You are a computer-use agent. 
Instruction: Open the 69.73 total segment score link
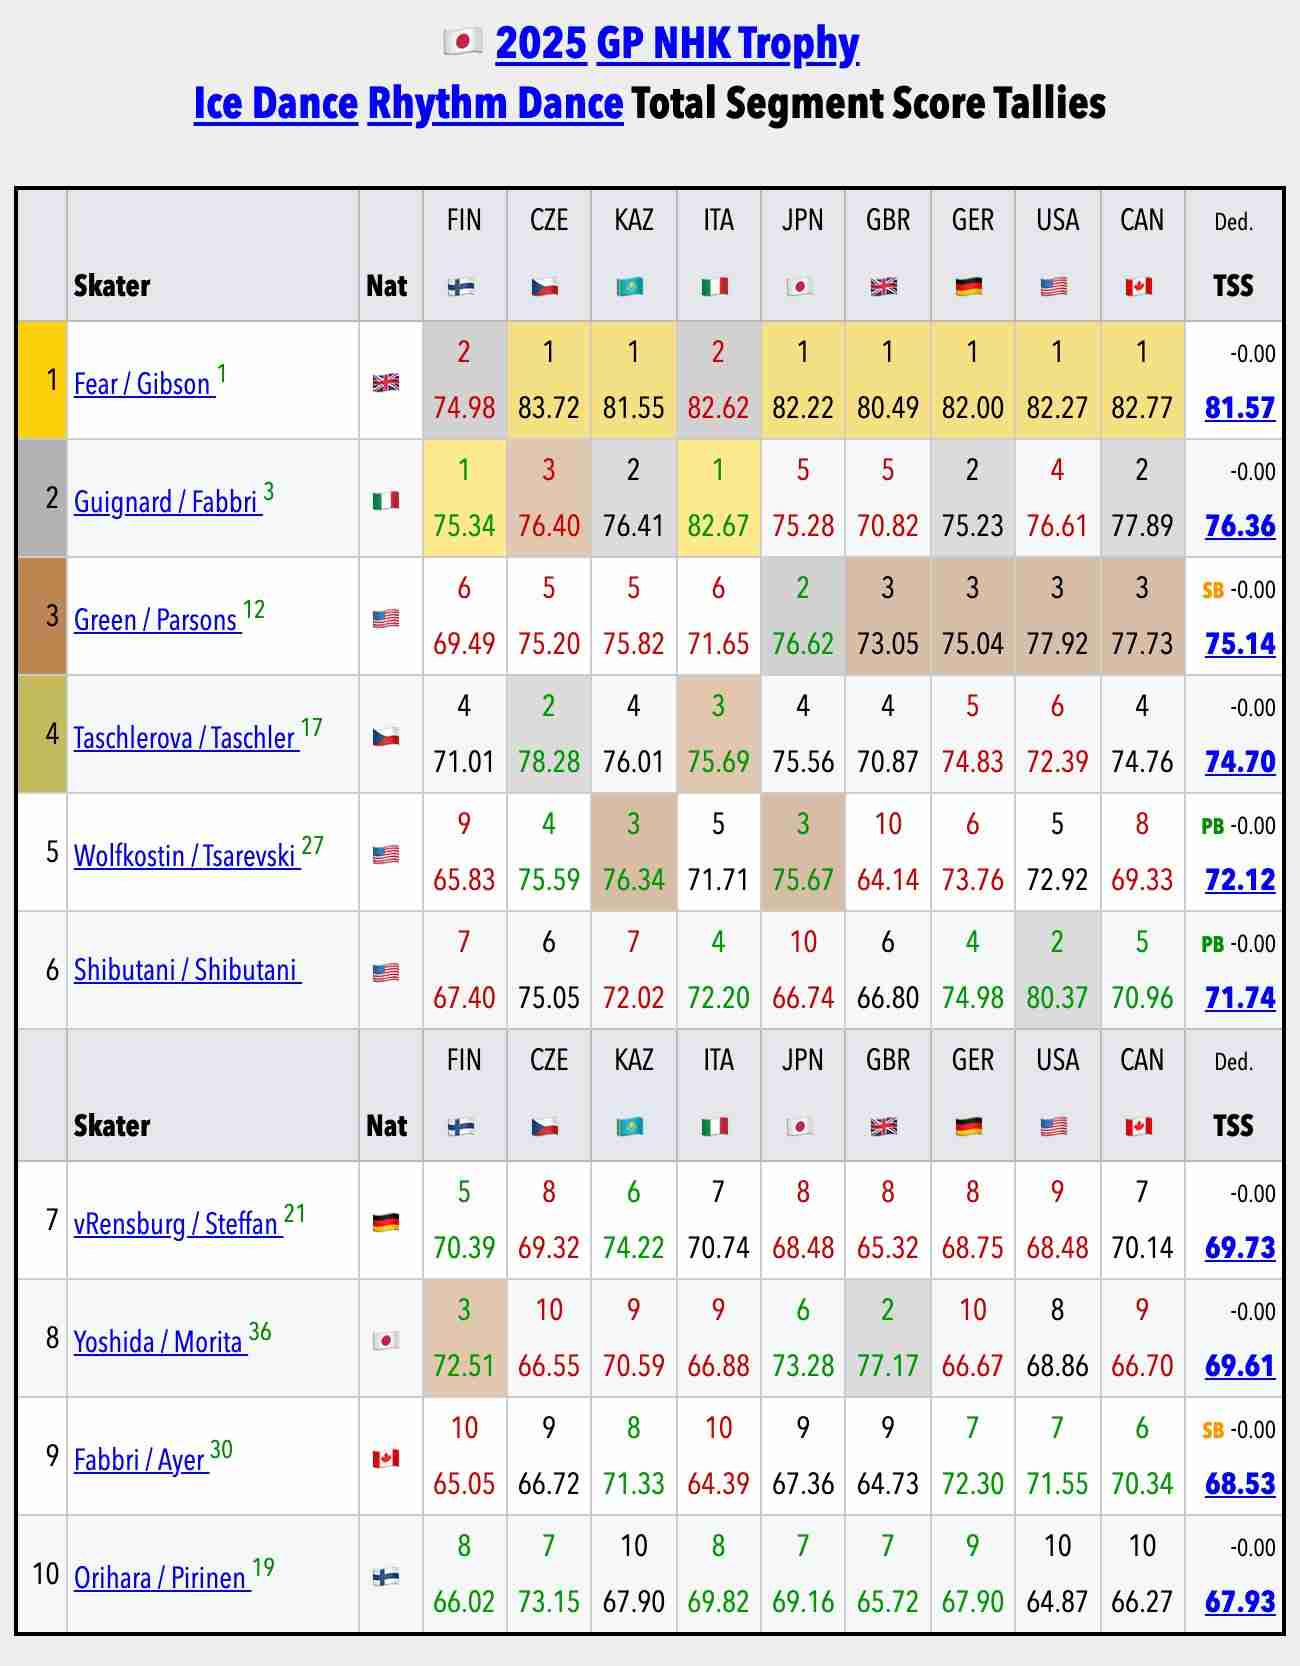1240,1248
